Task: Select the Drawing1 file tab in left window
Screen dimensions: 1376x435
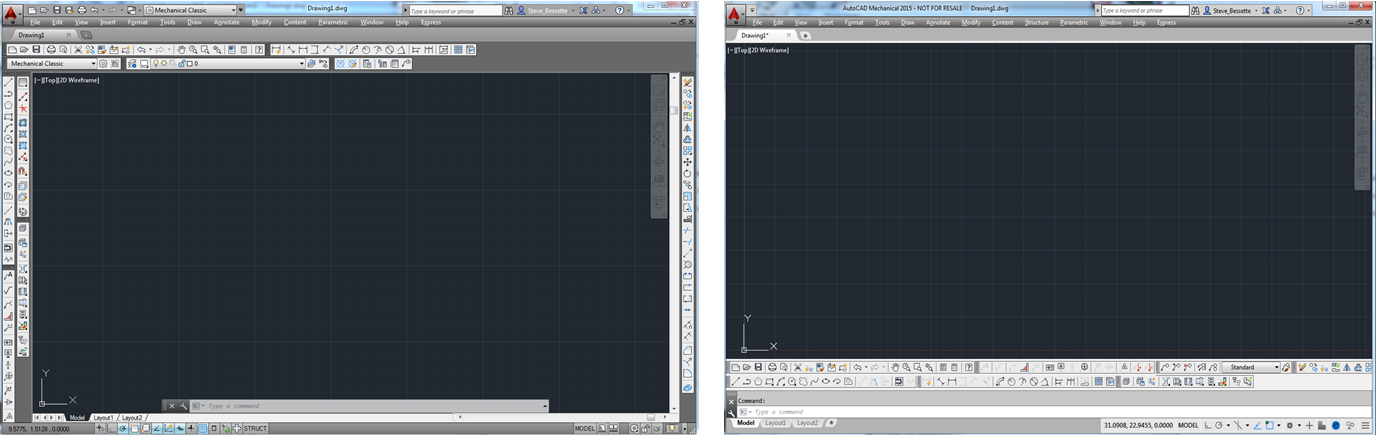Action: point(31,35)
